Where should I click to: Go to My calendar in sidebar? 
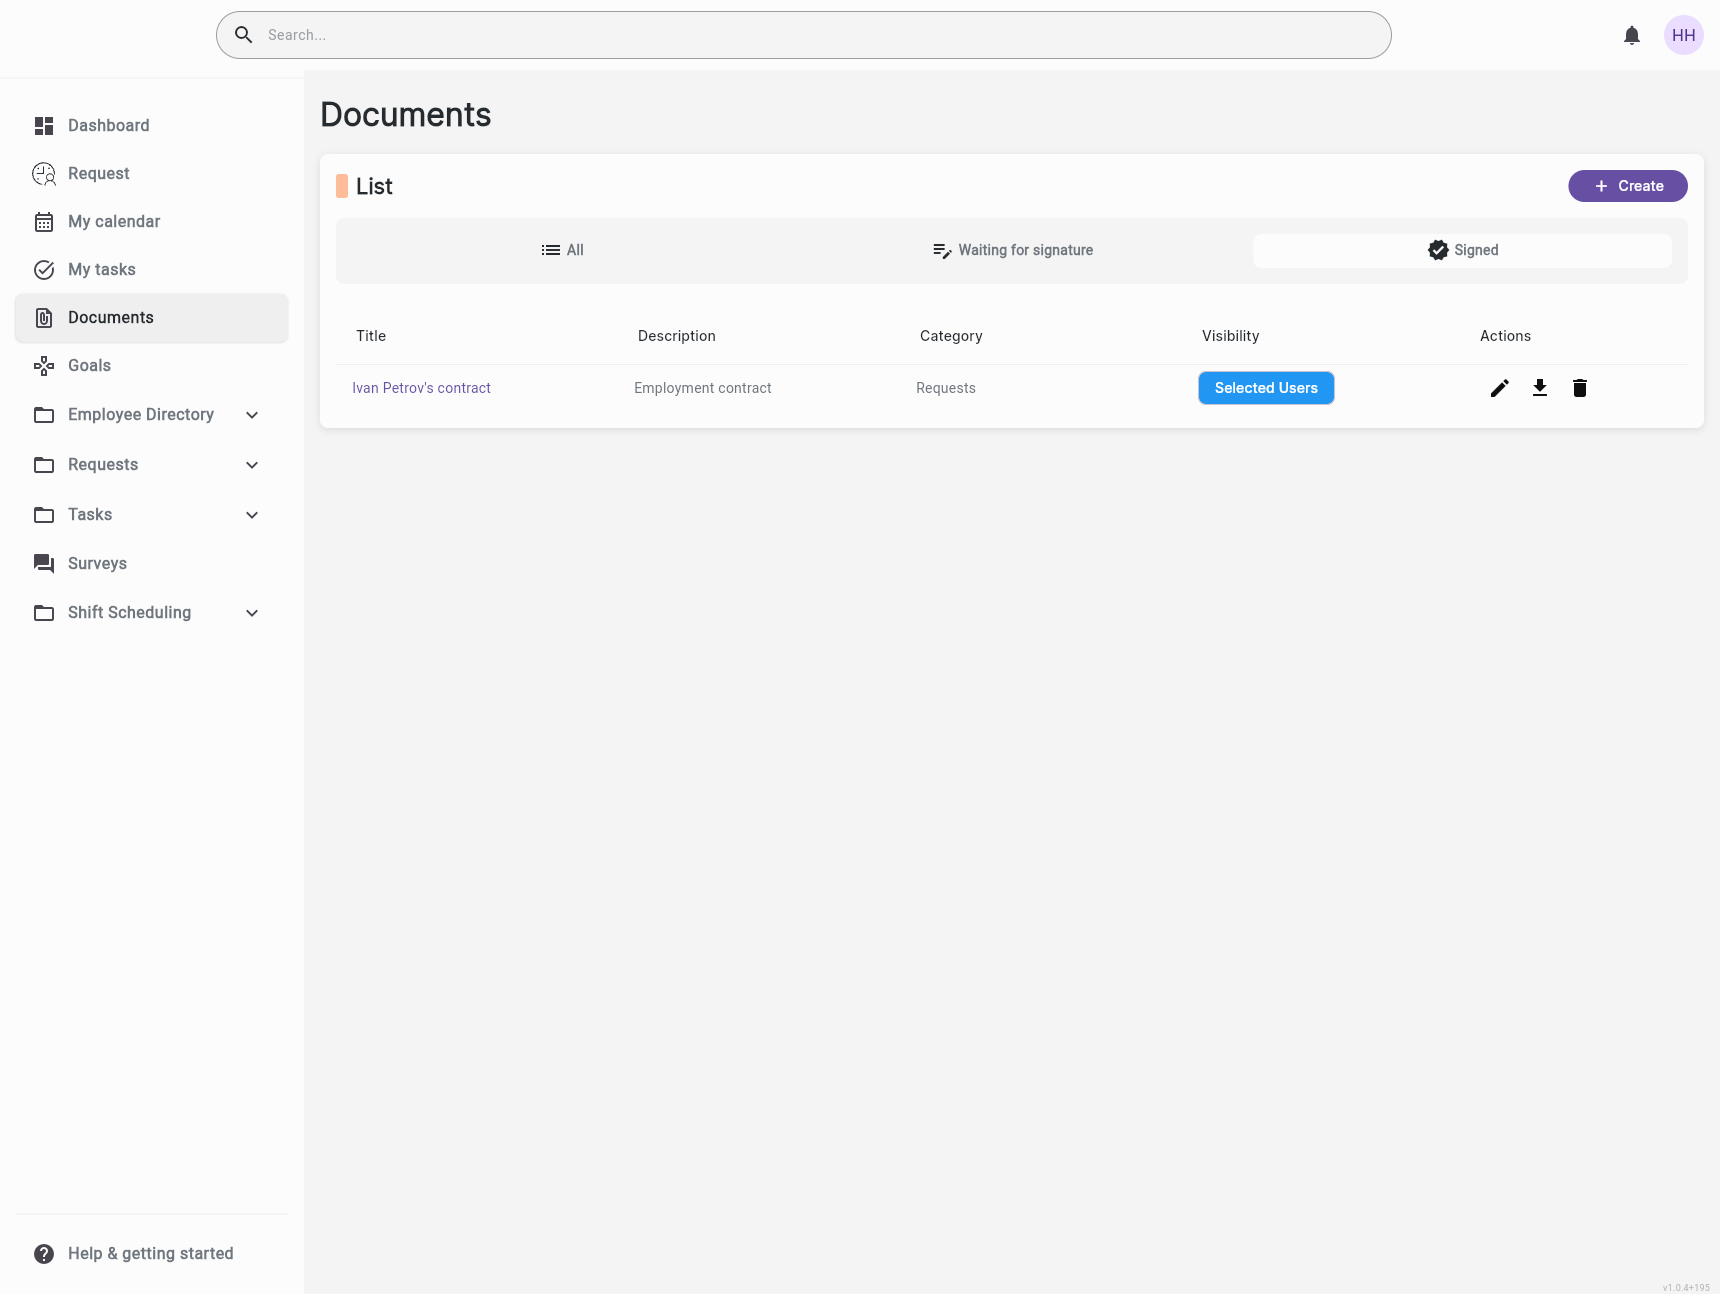click(113, 221)
